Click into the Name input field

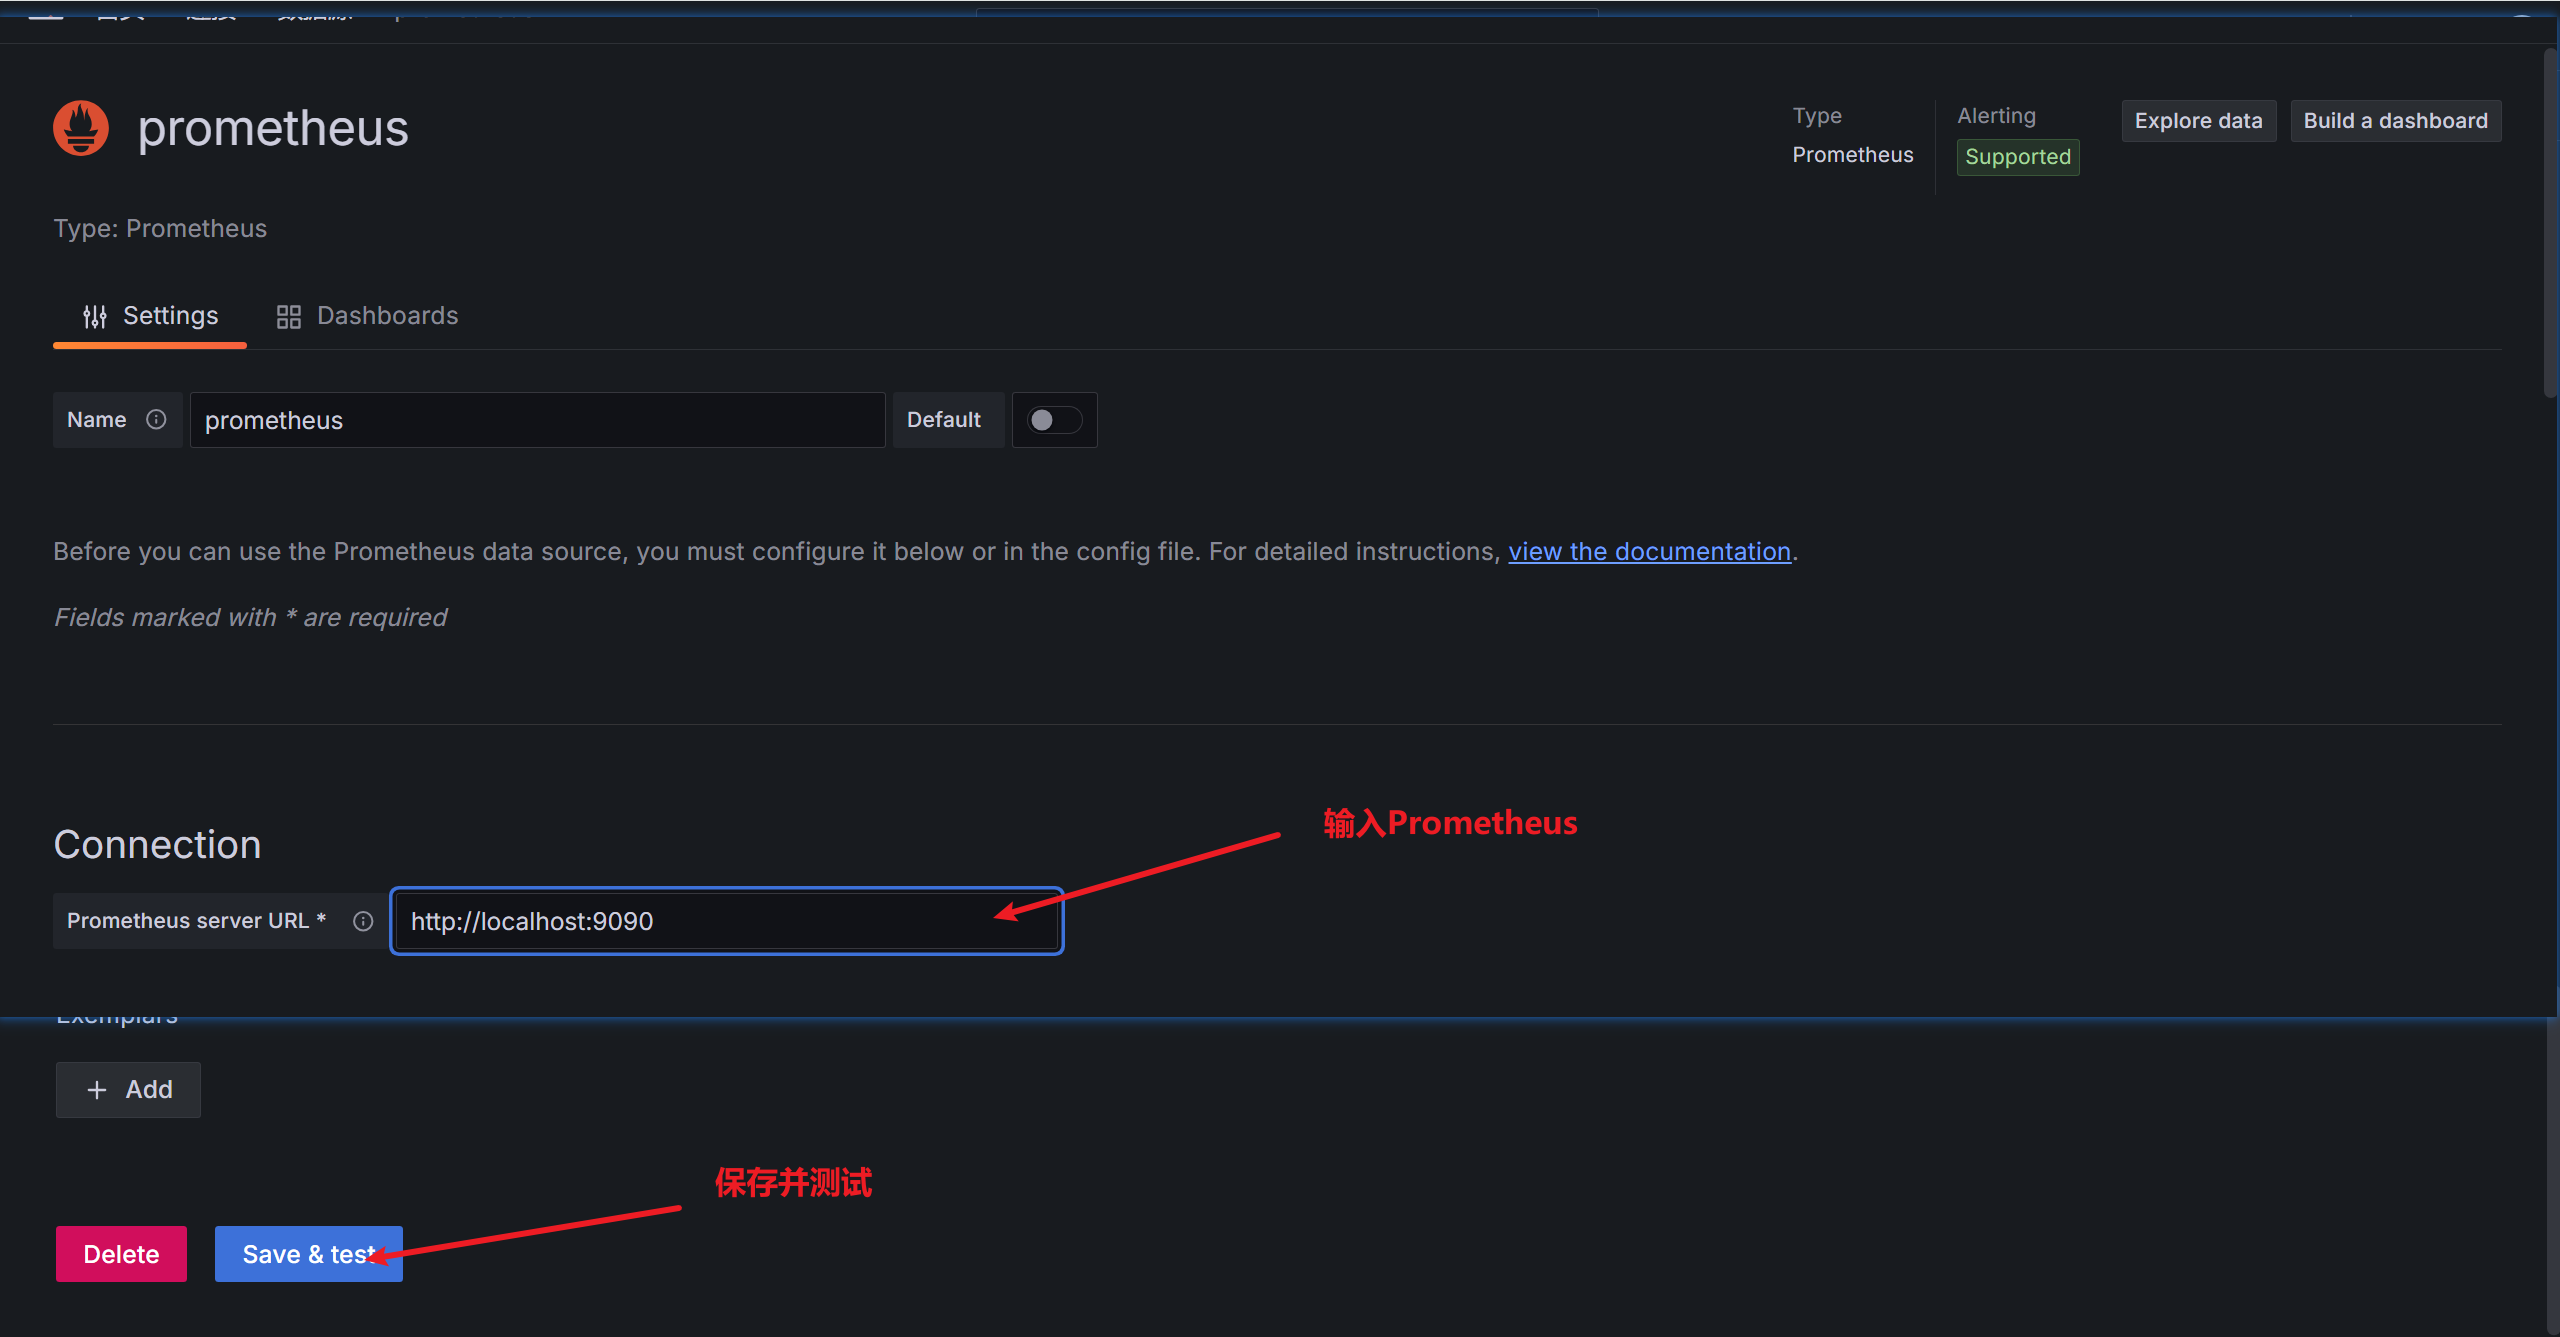[537, 420]
